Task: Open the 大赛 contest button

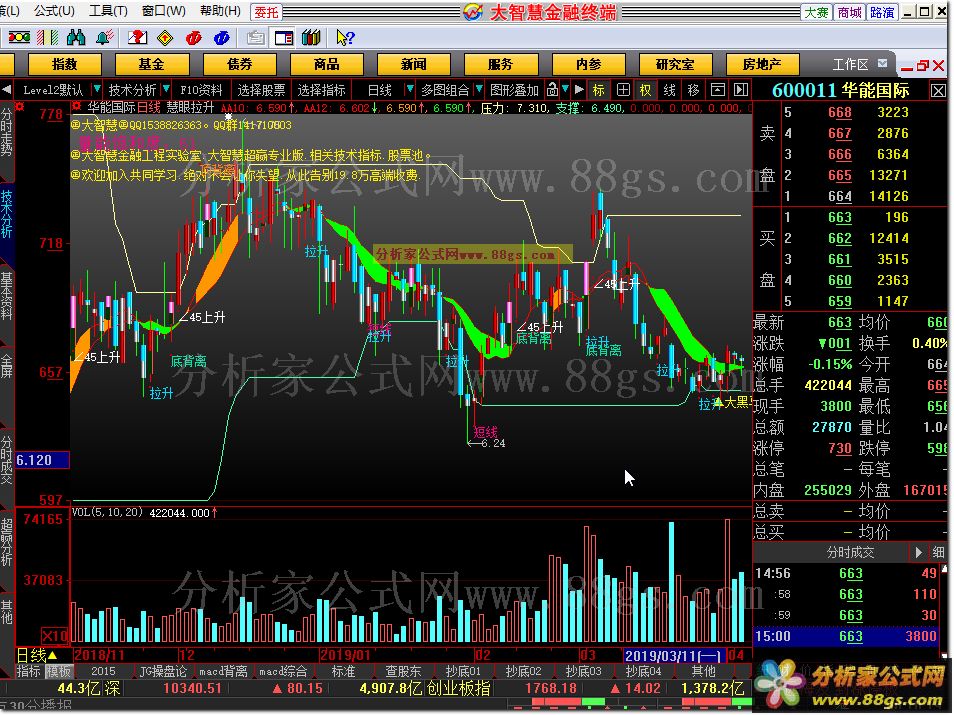Action: 816,12
